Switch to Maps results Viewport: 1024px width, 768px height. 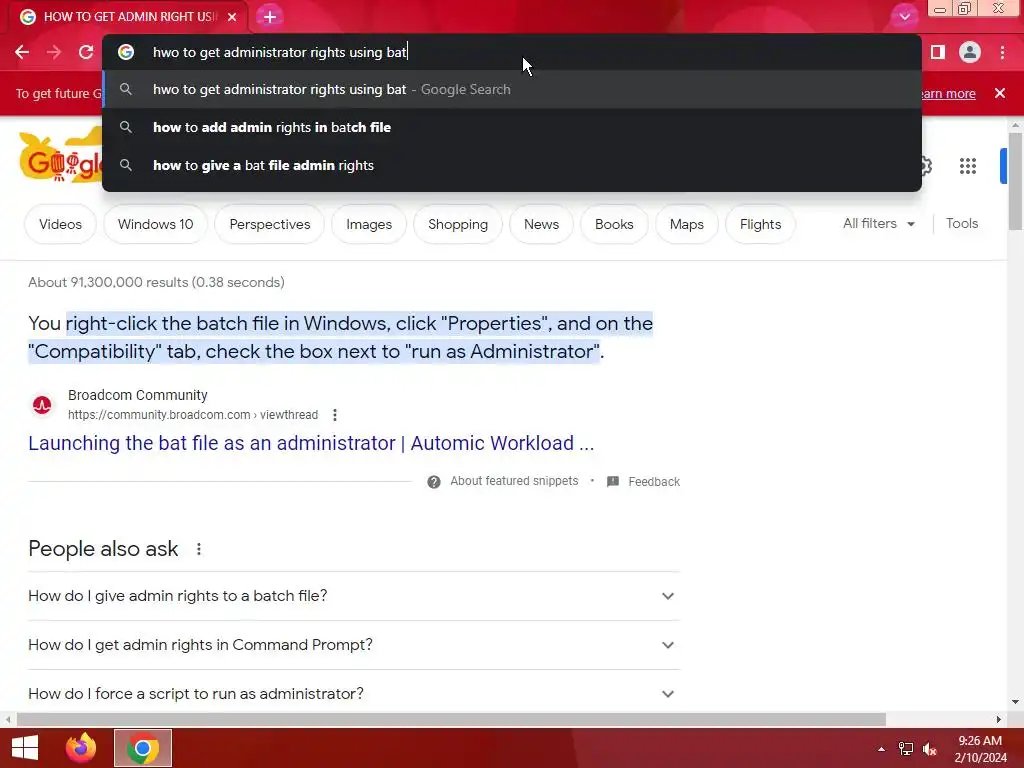click(x=686, y=224)
